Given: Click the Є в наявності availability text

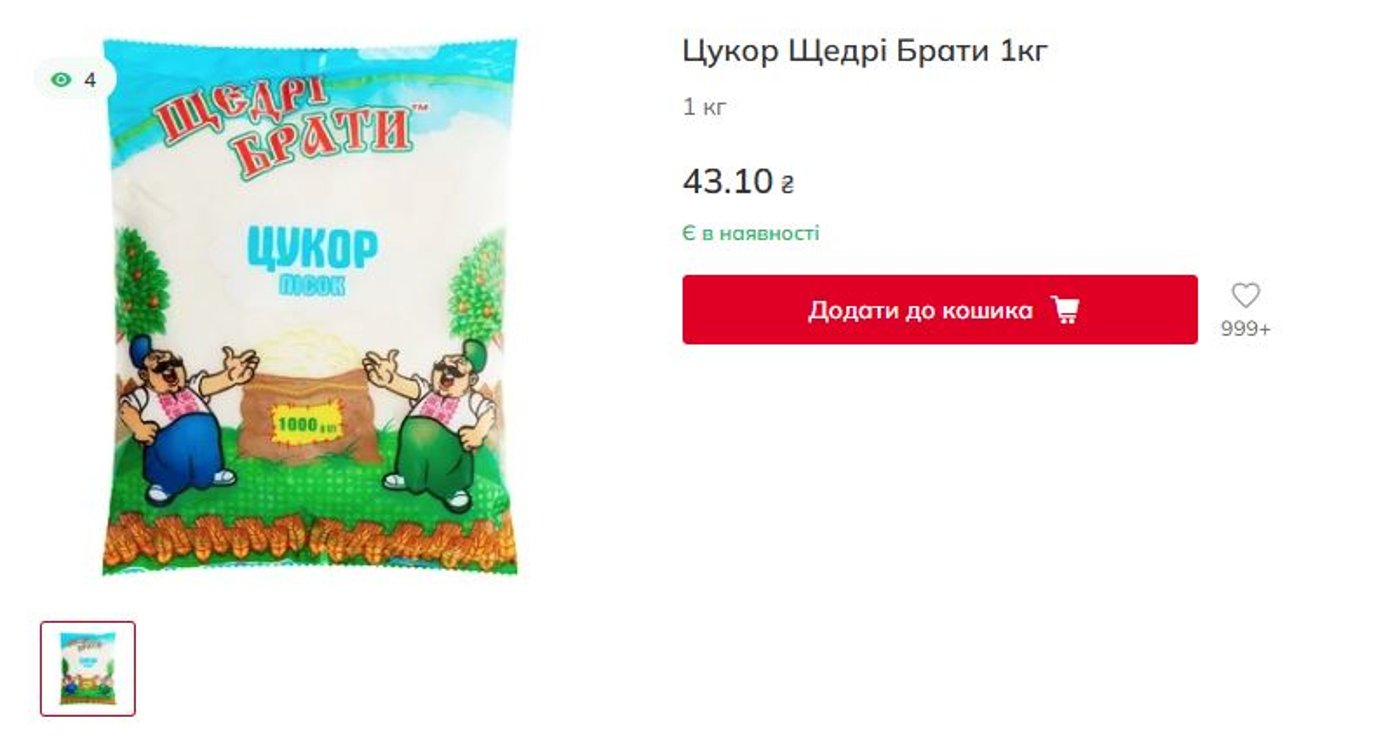Looking at the screenshot, I should (x=751, y=233).
